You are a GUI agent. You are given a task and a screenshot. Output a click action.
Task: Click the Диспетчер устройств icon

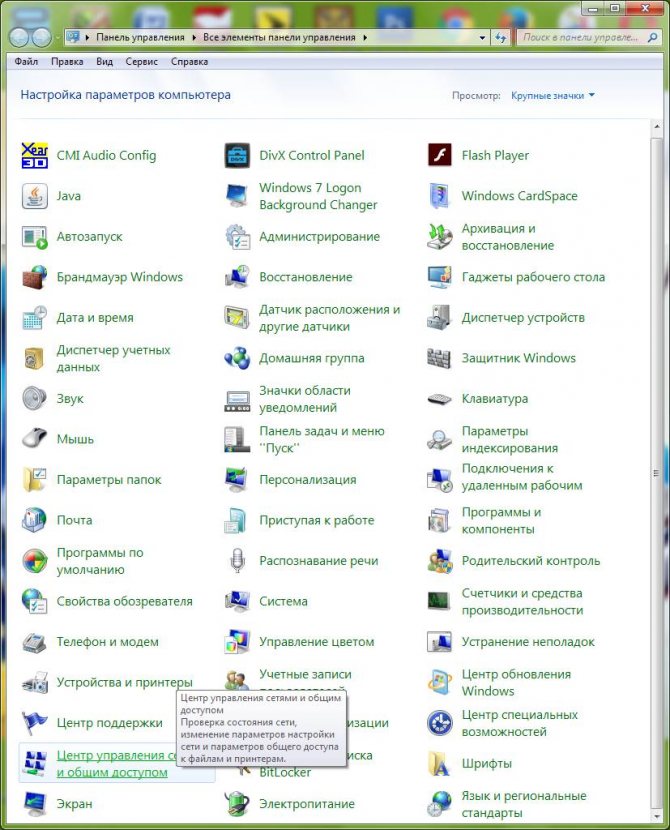(x=439, y=318)
